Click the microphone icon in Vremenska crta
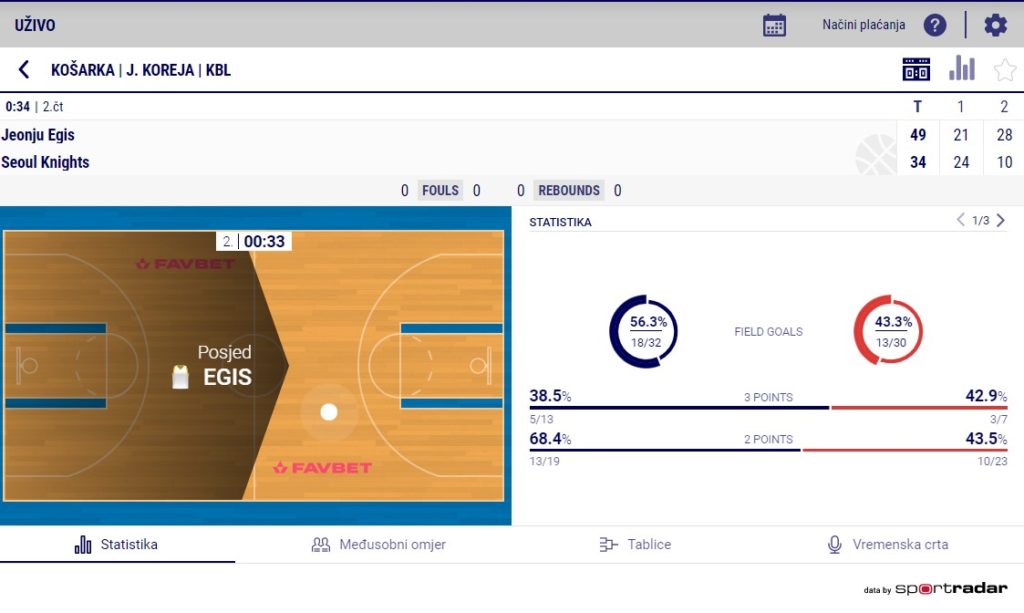The image size is (1024, 613). 834,545
